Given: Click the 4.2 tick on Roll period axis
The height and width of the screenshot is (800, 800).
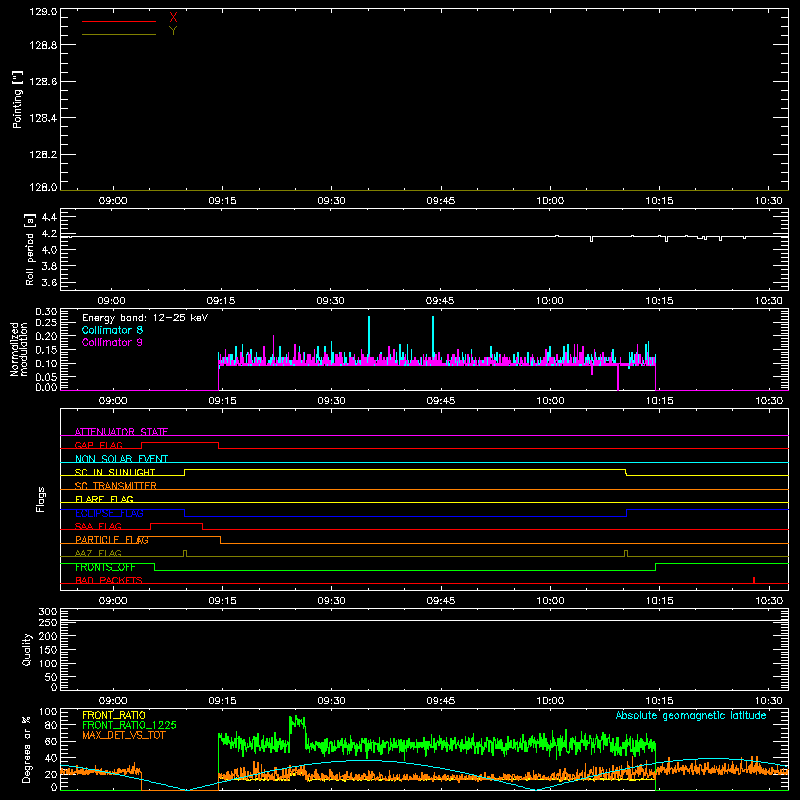Looking at the screenshot, I should [x=49, y=234].
